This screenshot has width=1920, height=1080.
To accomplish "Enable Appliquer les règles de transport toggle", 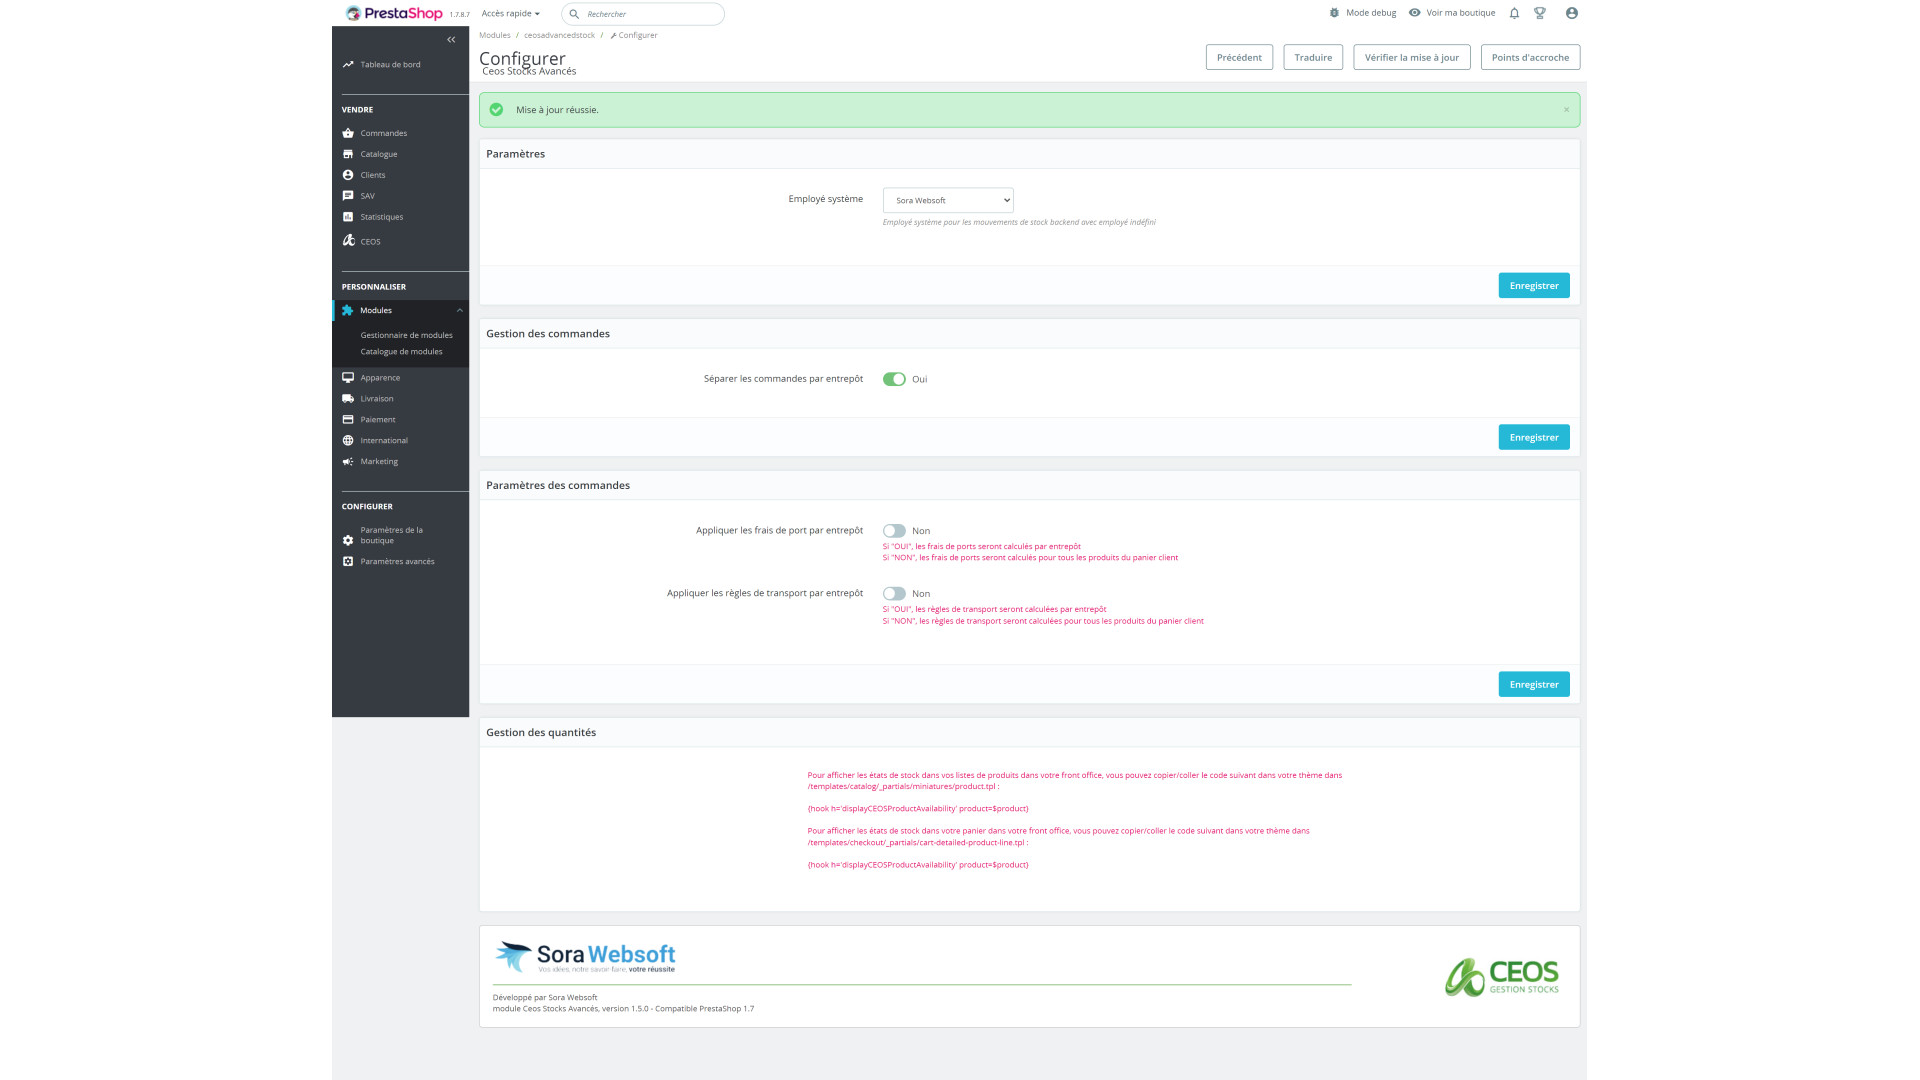I will 894,594.
